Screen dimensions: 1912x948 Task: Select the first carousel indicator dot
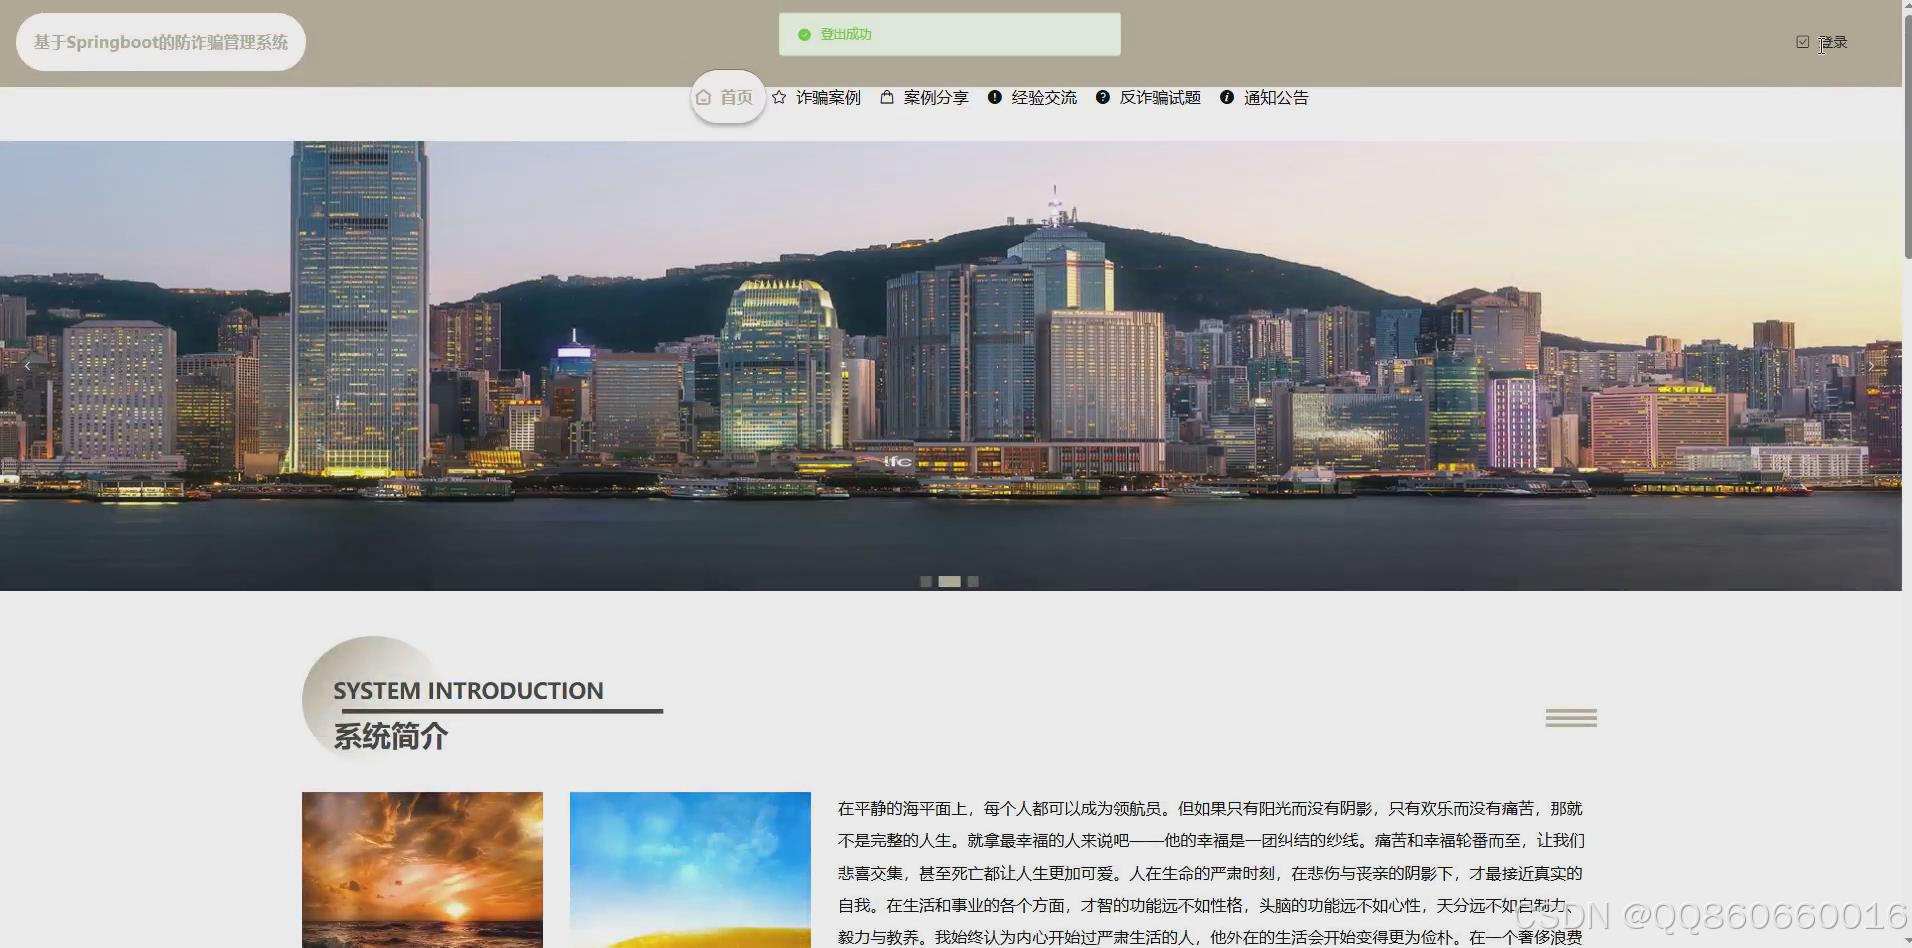click(926, 581)
